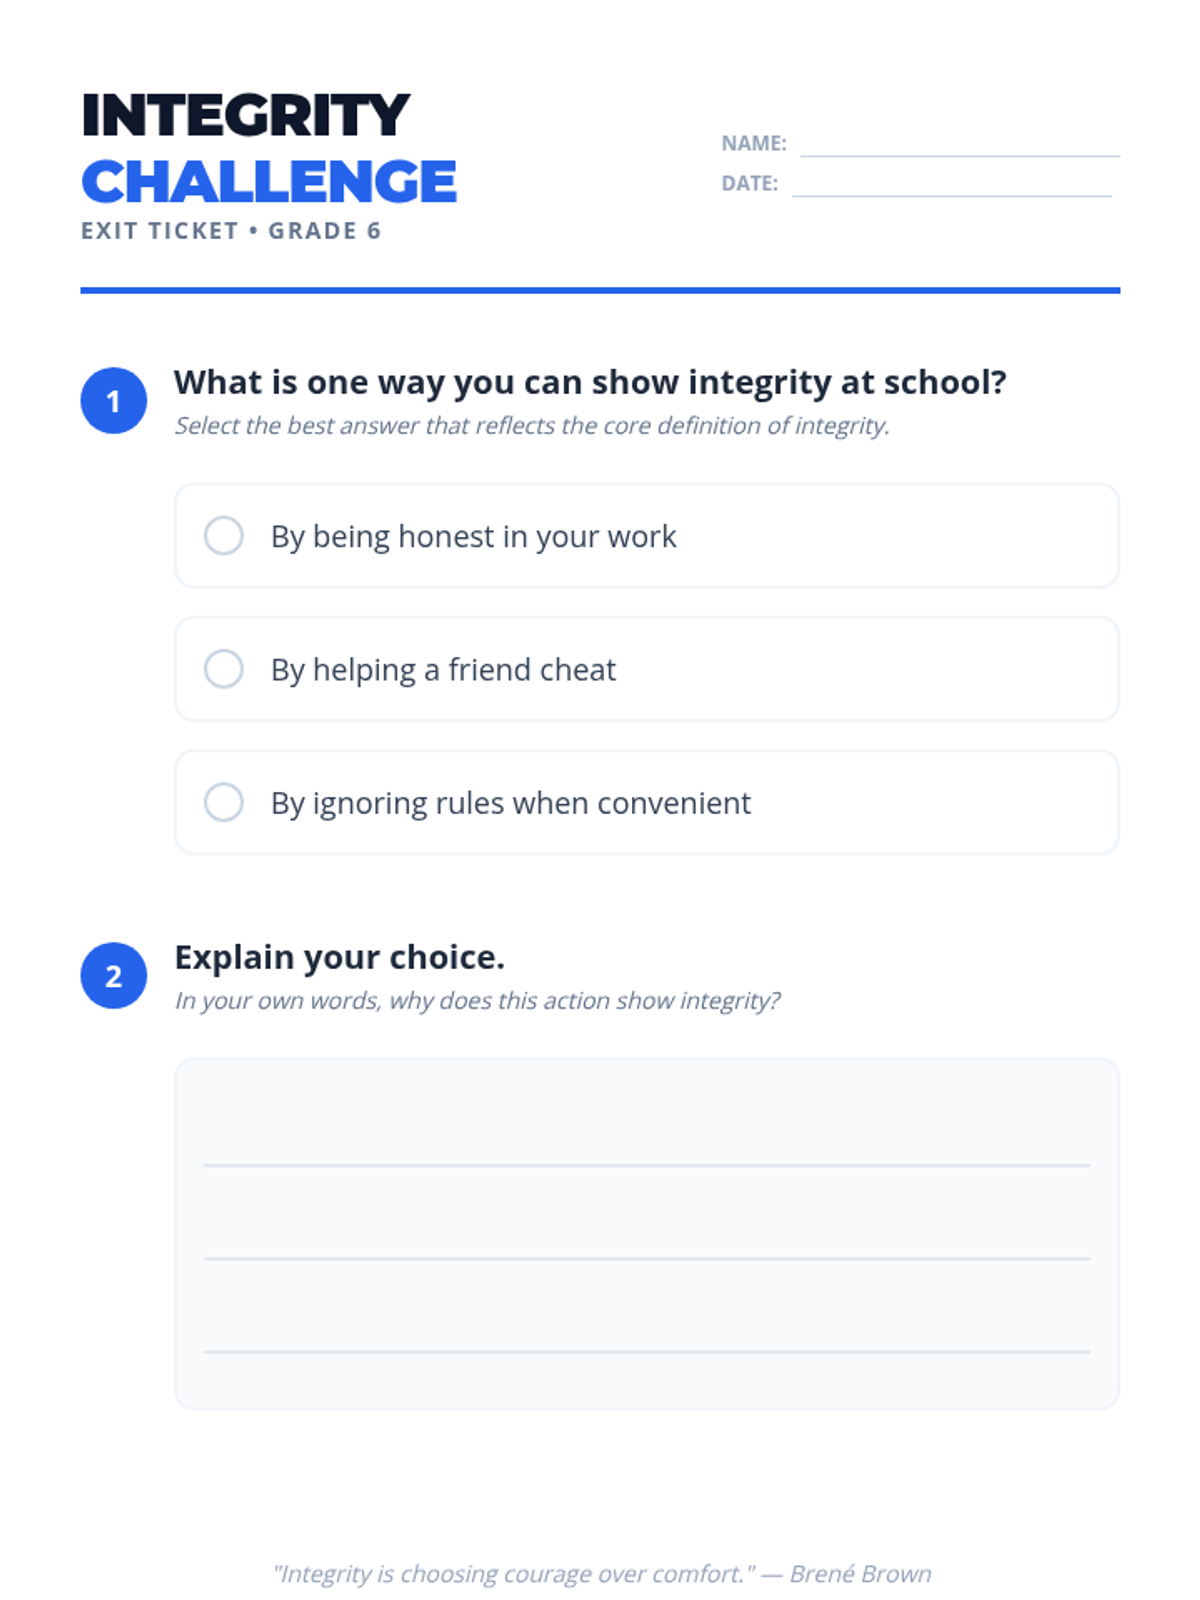Click the first writing line in explanation box
The image size is (1200, 1600).
647,1164
